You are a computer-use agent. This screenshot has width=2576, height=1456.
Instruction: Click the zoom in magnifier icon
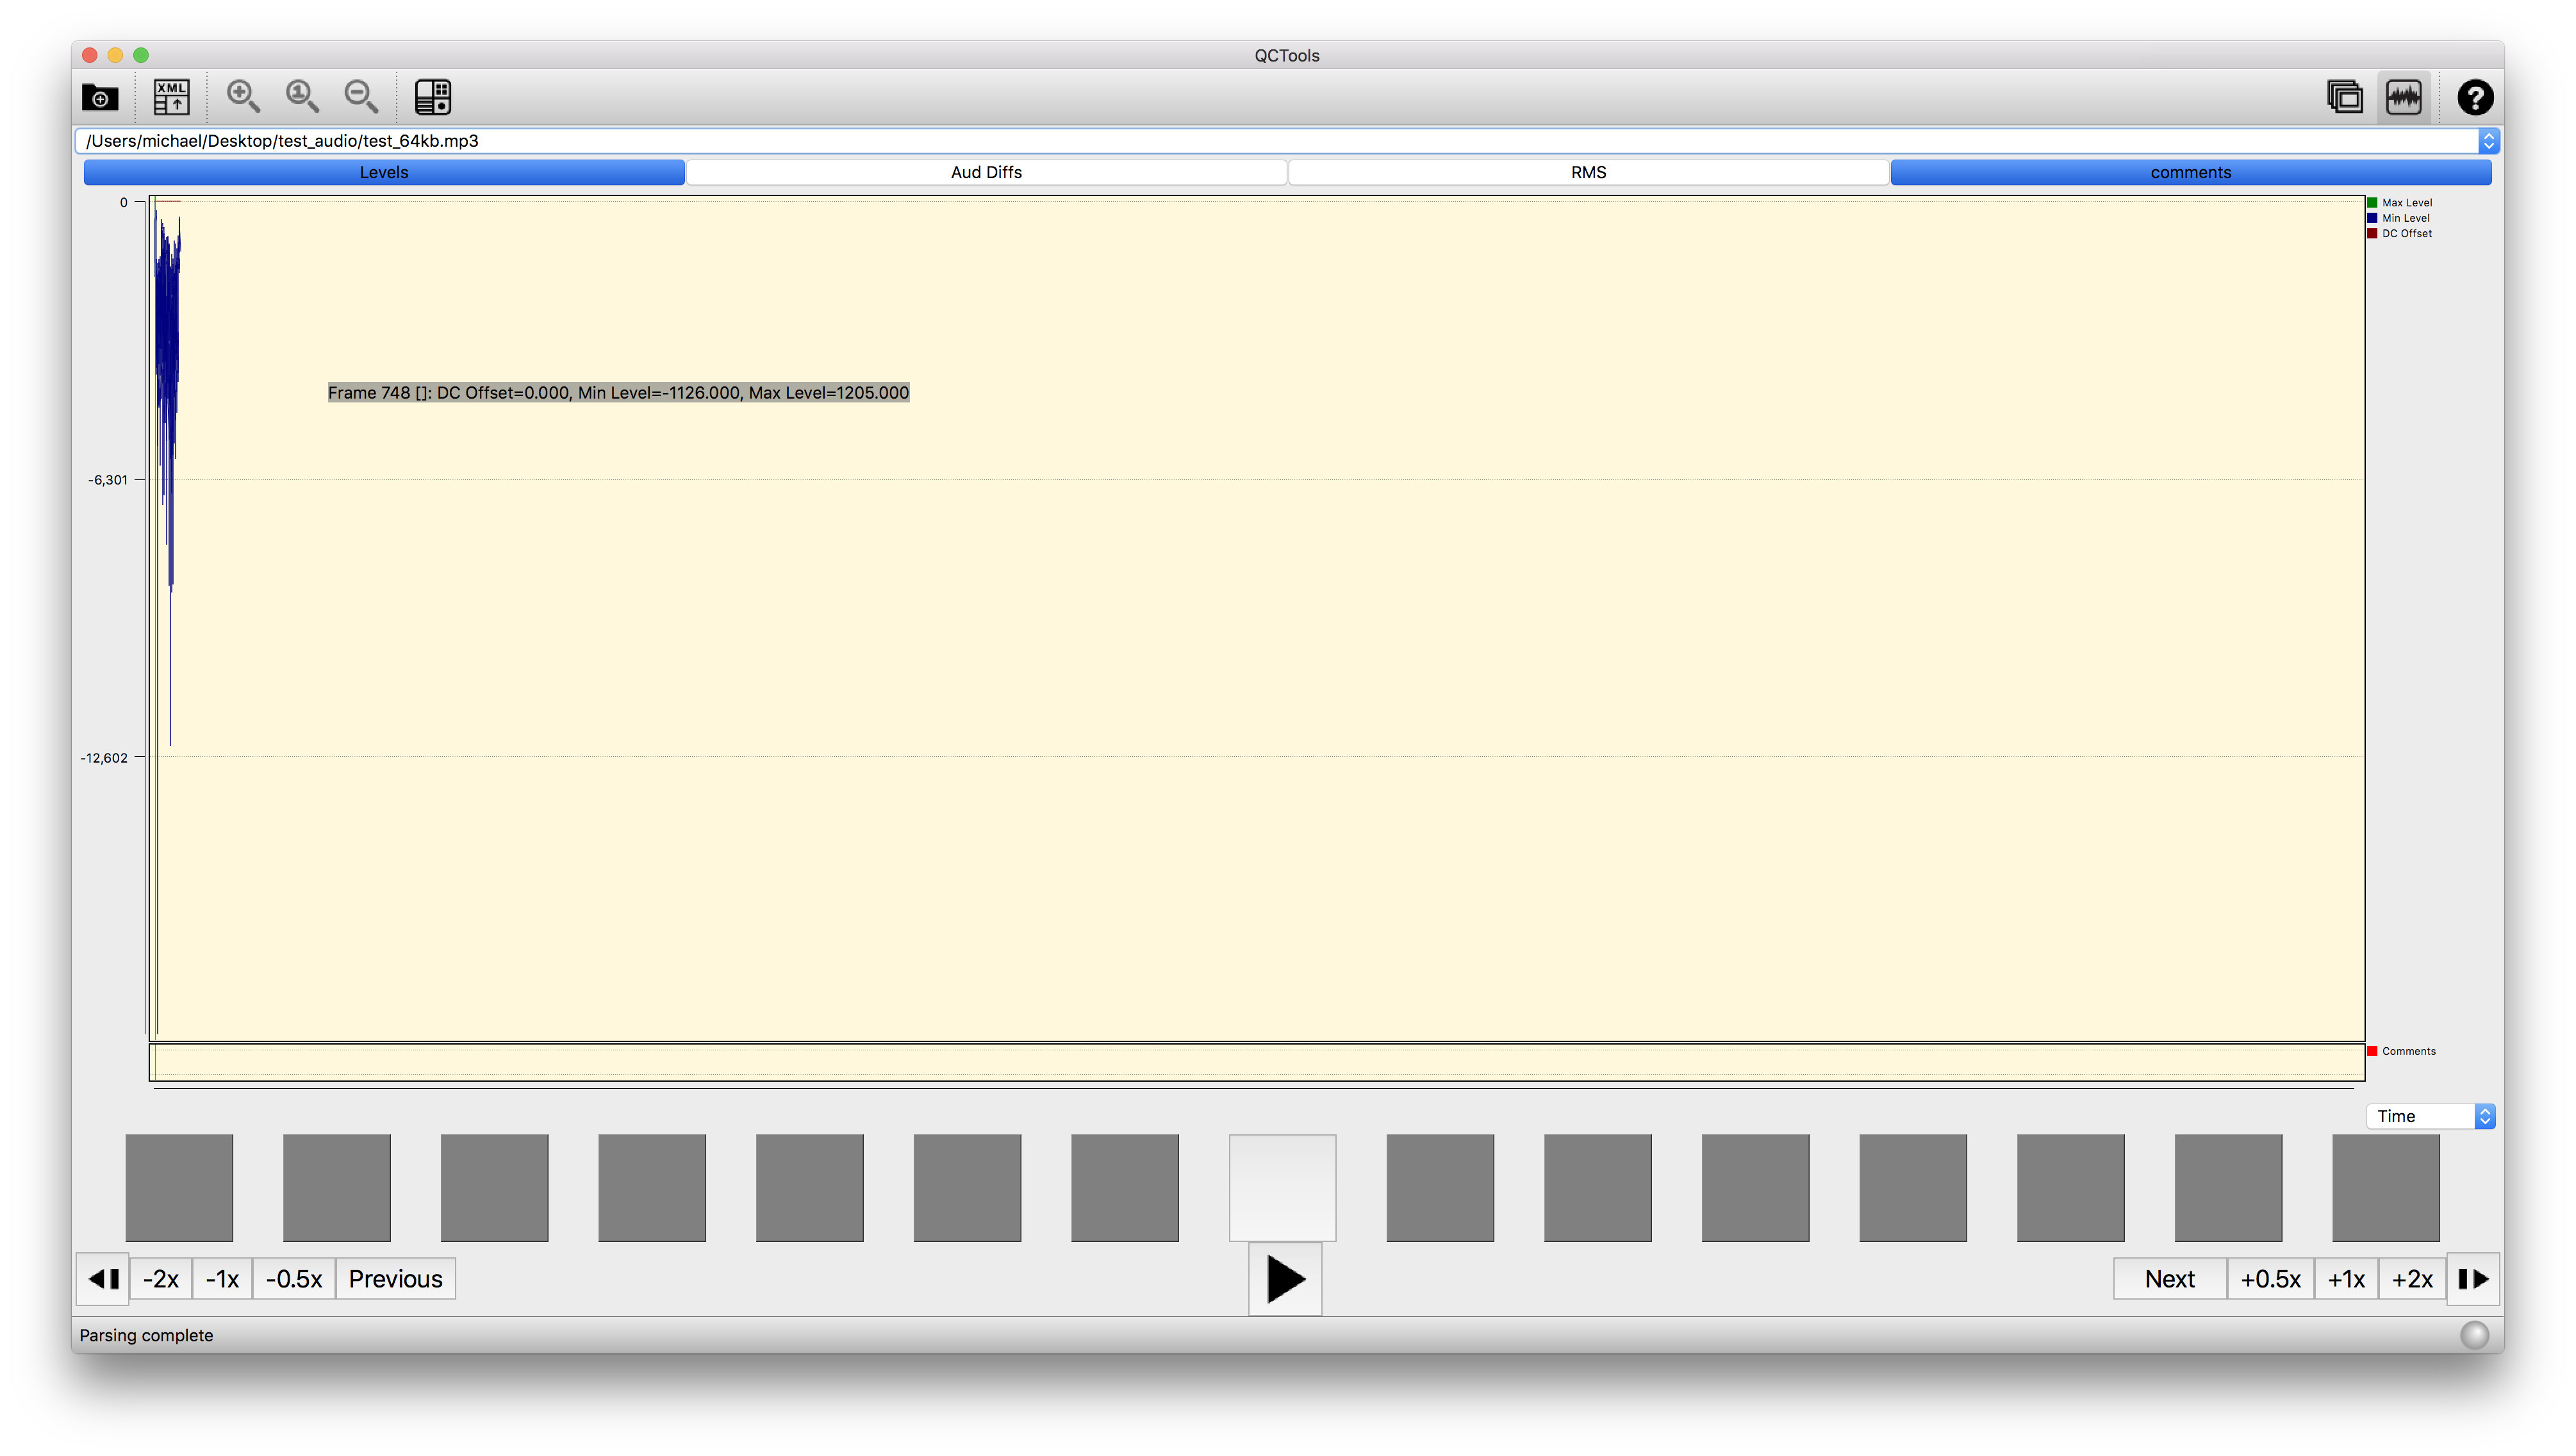(243, 97)
